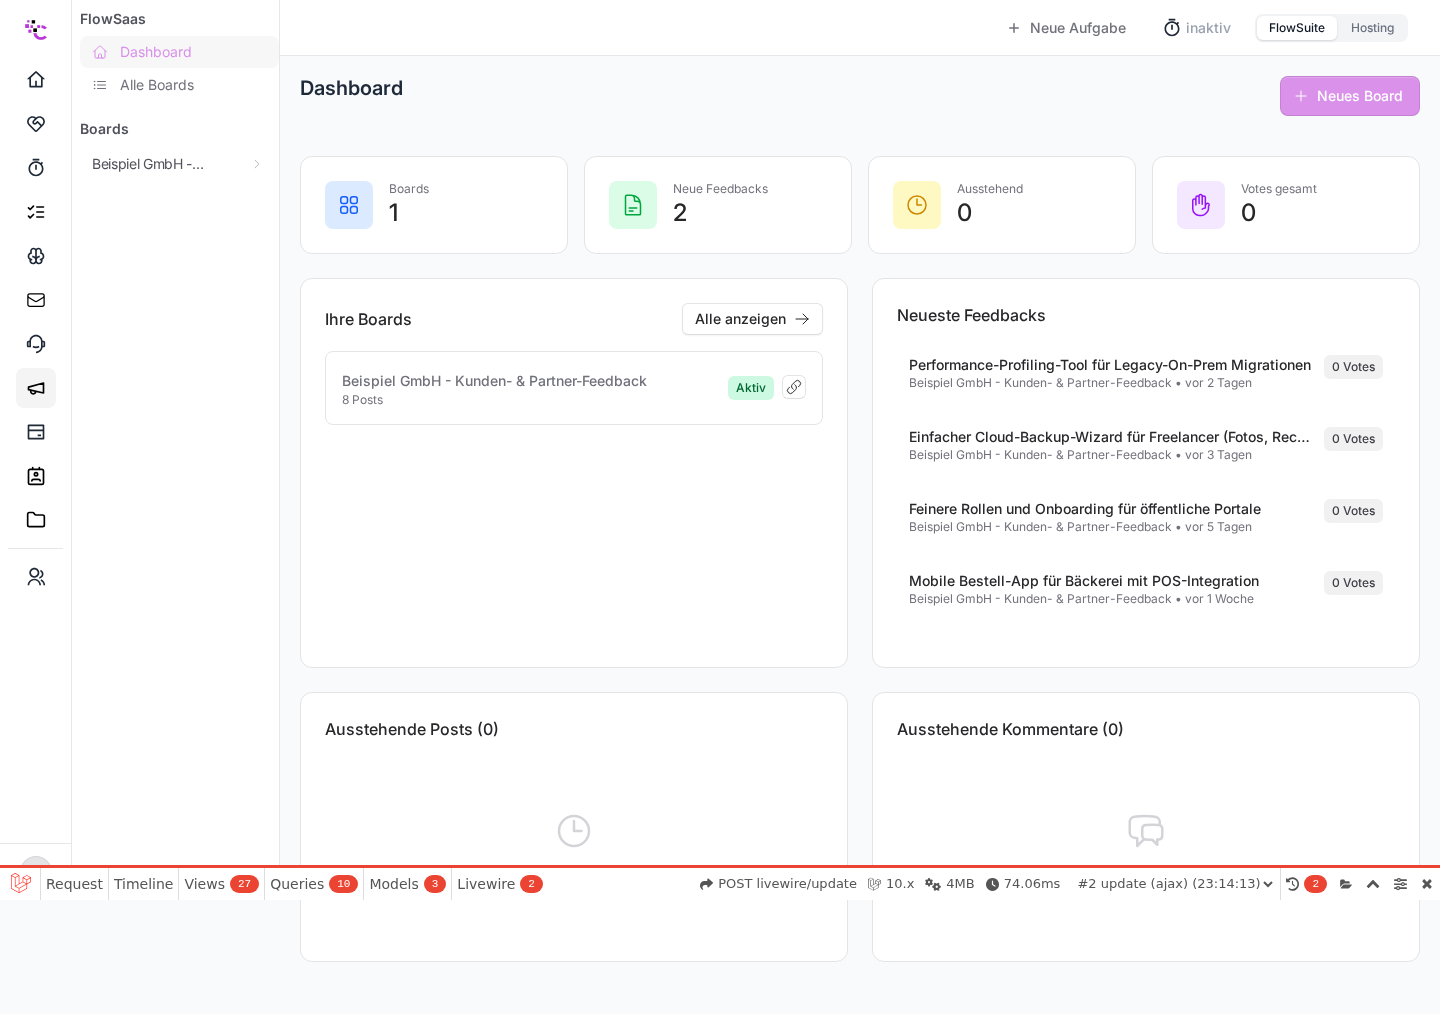Open the home icon in the left rail
Viewport: 1440px width, 1014px height.
tap(36, 80)
